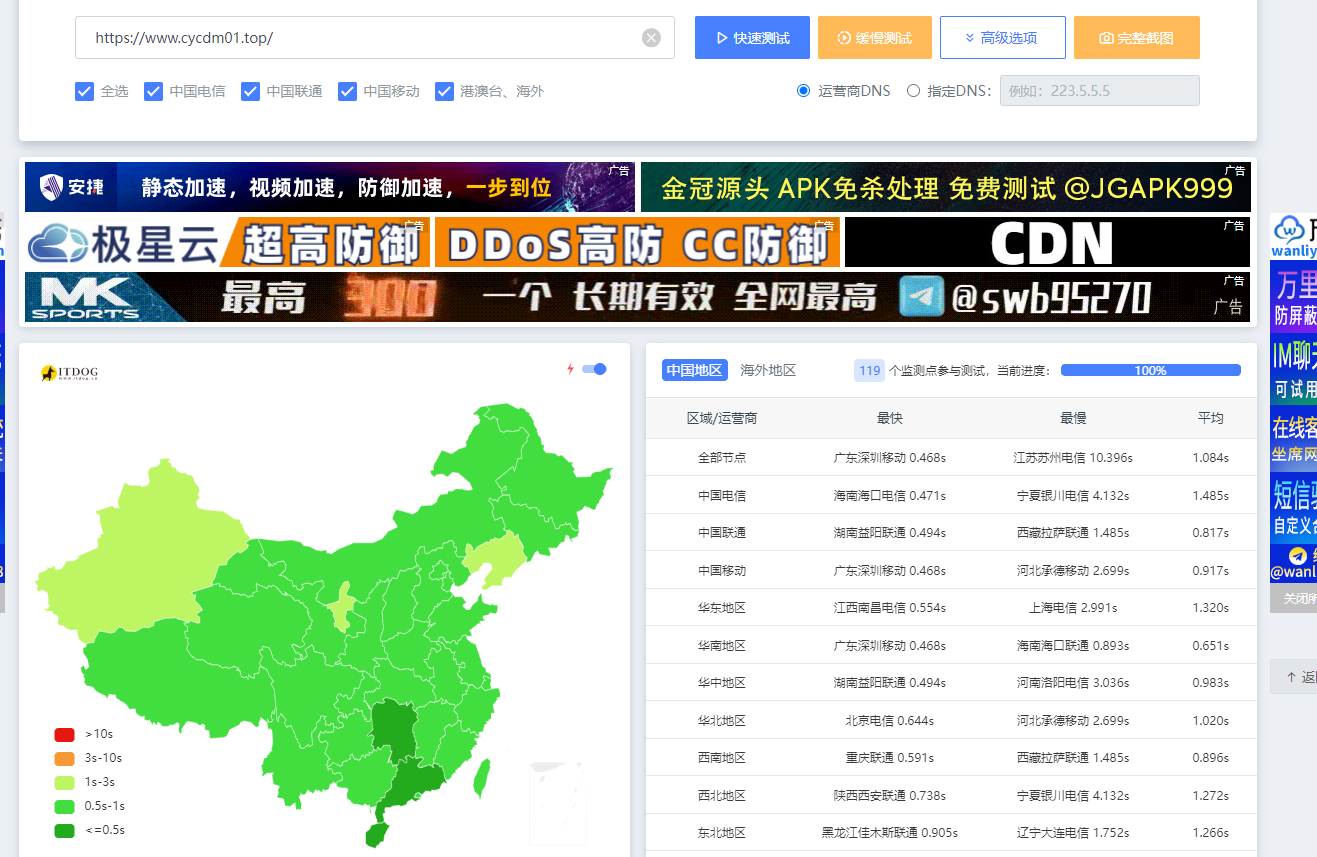Uncheck the 全选 checkbox

pos(85,91)
